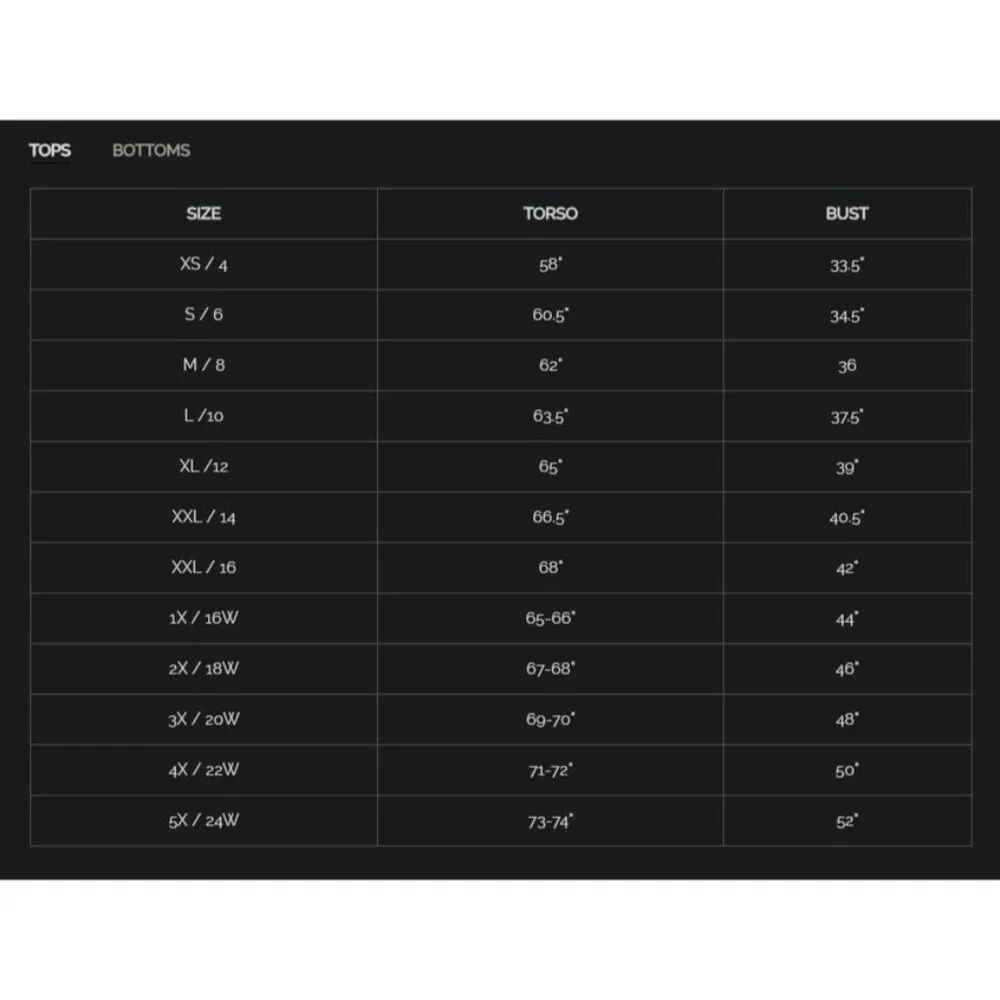
Task: Select the TOPS tab
Action: (x=50, y=150)
